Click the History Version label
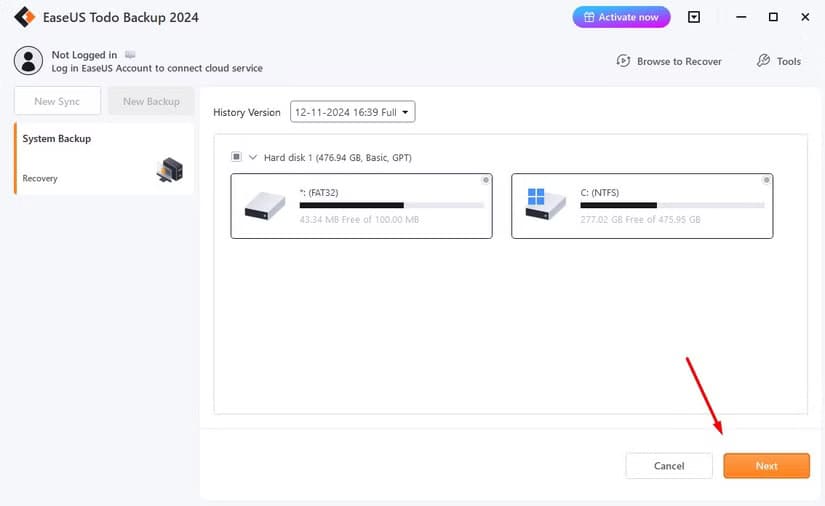Image resolution: width=825 pixels, height=506 pixels. point(247,113)
